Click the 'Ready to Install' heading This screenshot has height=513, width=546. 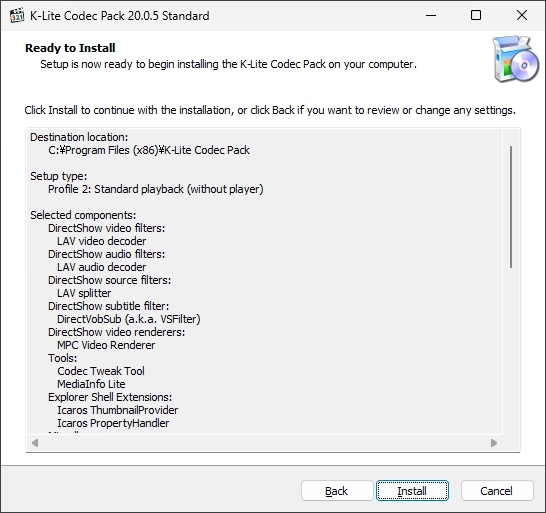coord(70,48)
